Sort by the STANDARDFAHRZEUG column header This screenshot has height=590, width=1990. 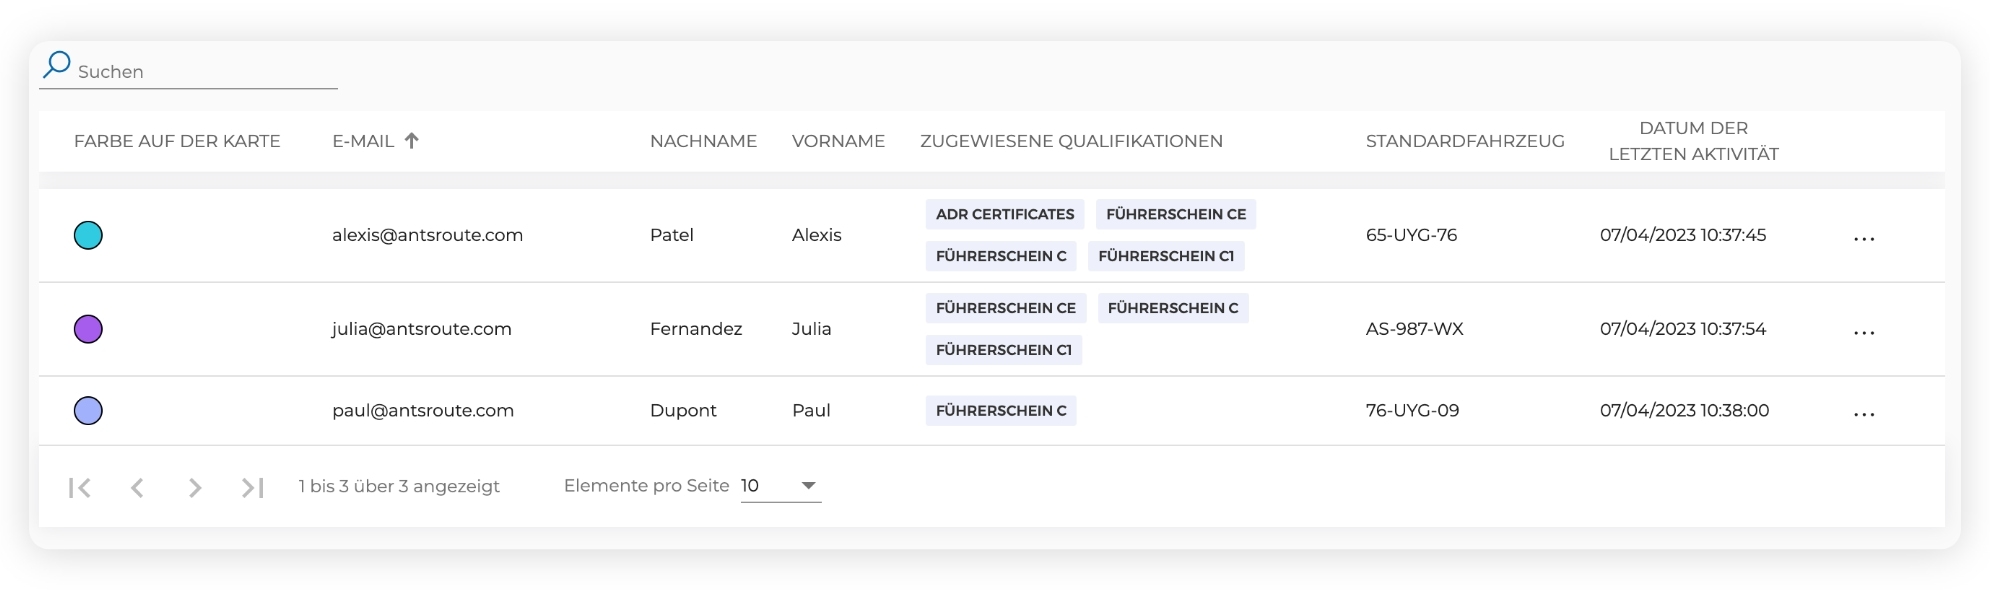1464,141
